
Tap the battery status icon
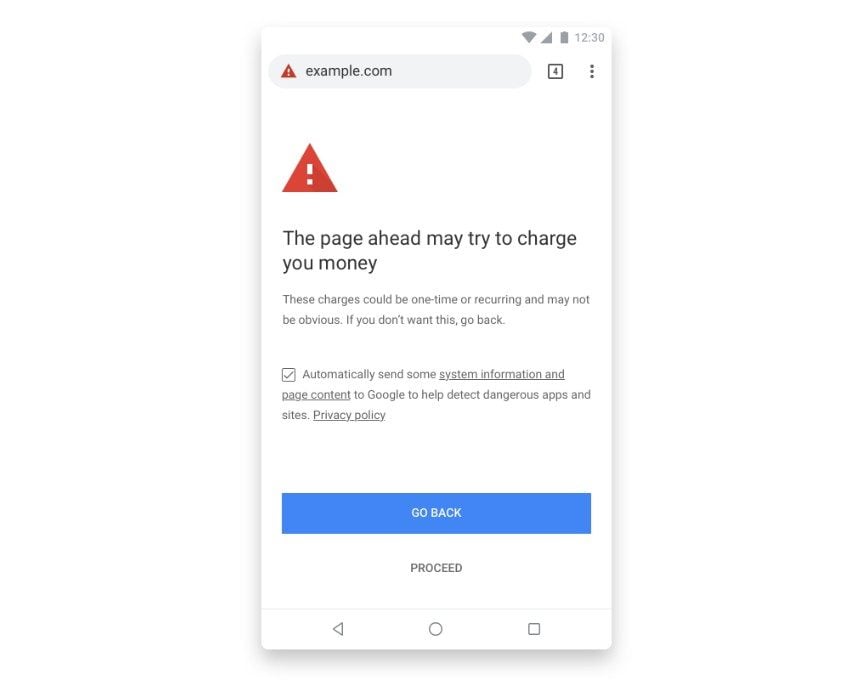tap(564, 37)
